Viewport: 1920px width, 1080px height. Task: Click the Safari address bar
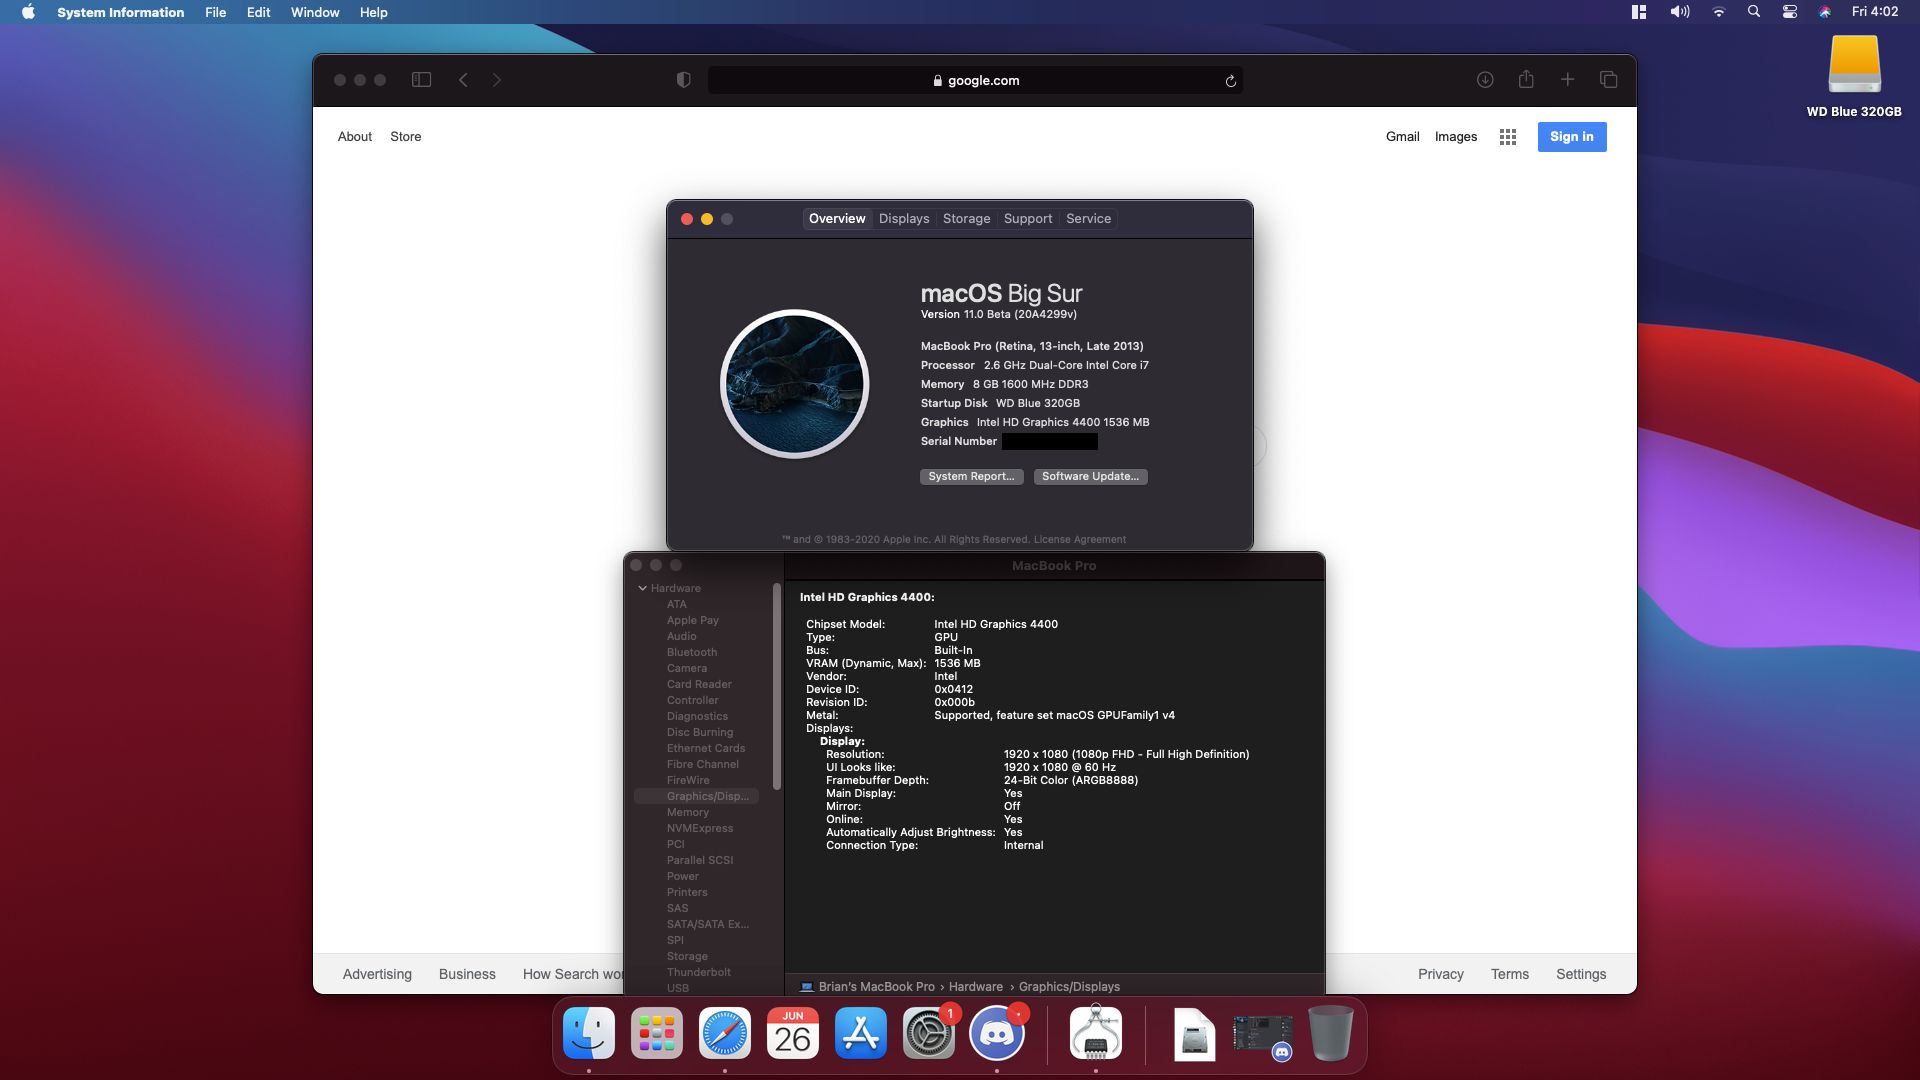coord(976,80)
